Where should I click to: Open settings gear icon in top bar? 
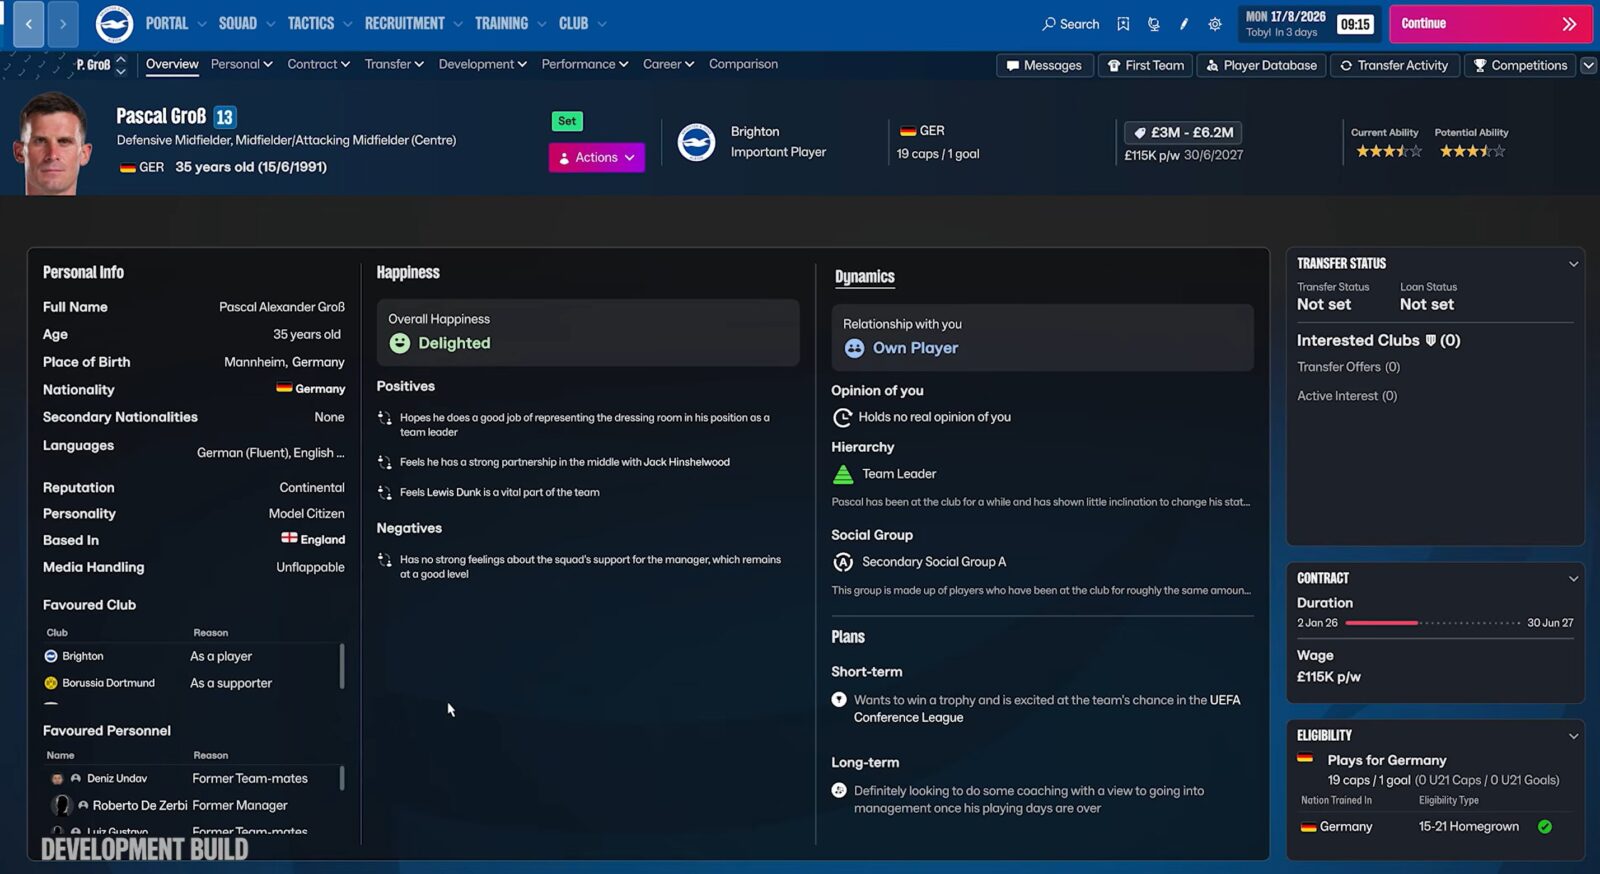(1215, 24)
